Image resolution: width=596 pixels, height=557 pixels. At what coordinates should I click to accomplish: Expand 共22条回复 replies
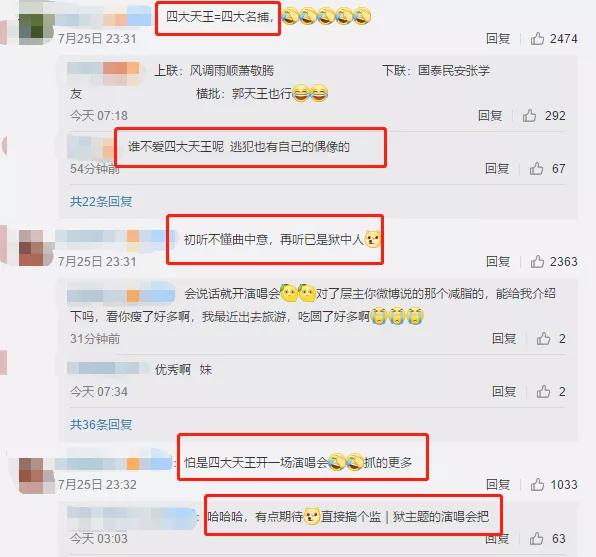pos(101,202)
